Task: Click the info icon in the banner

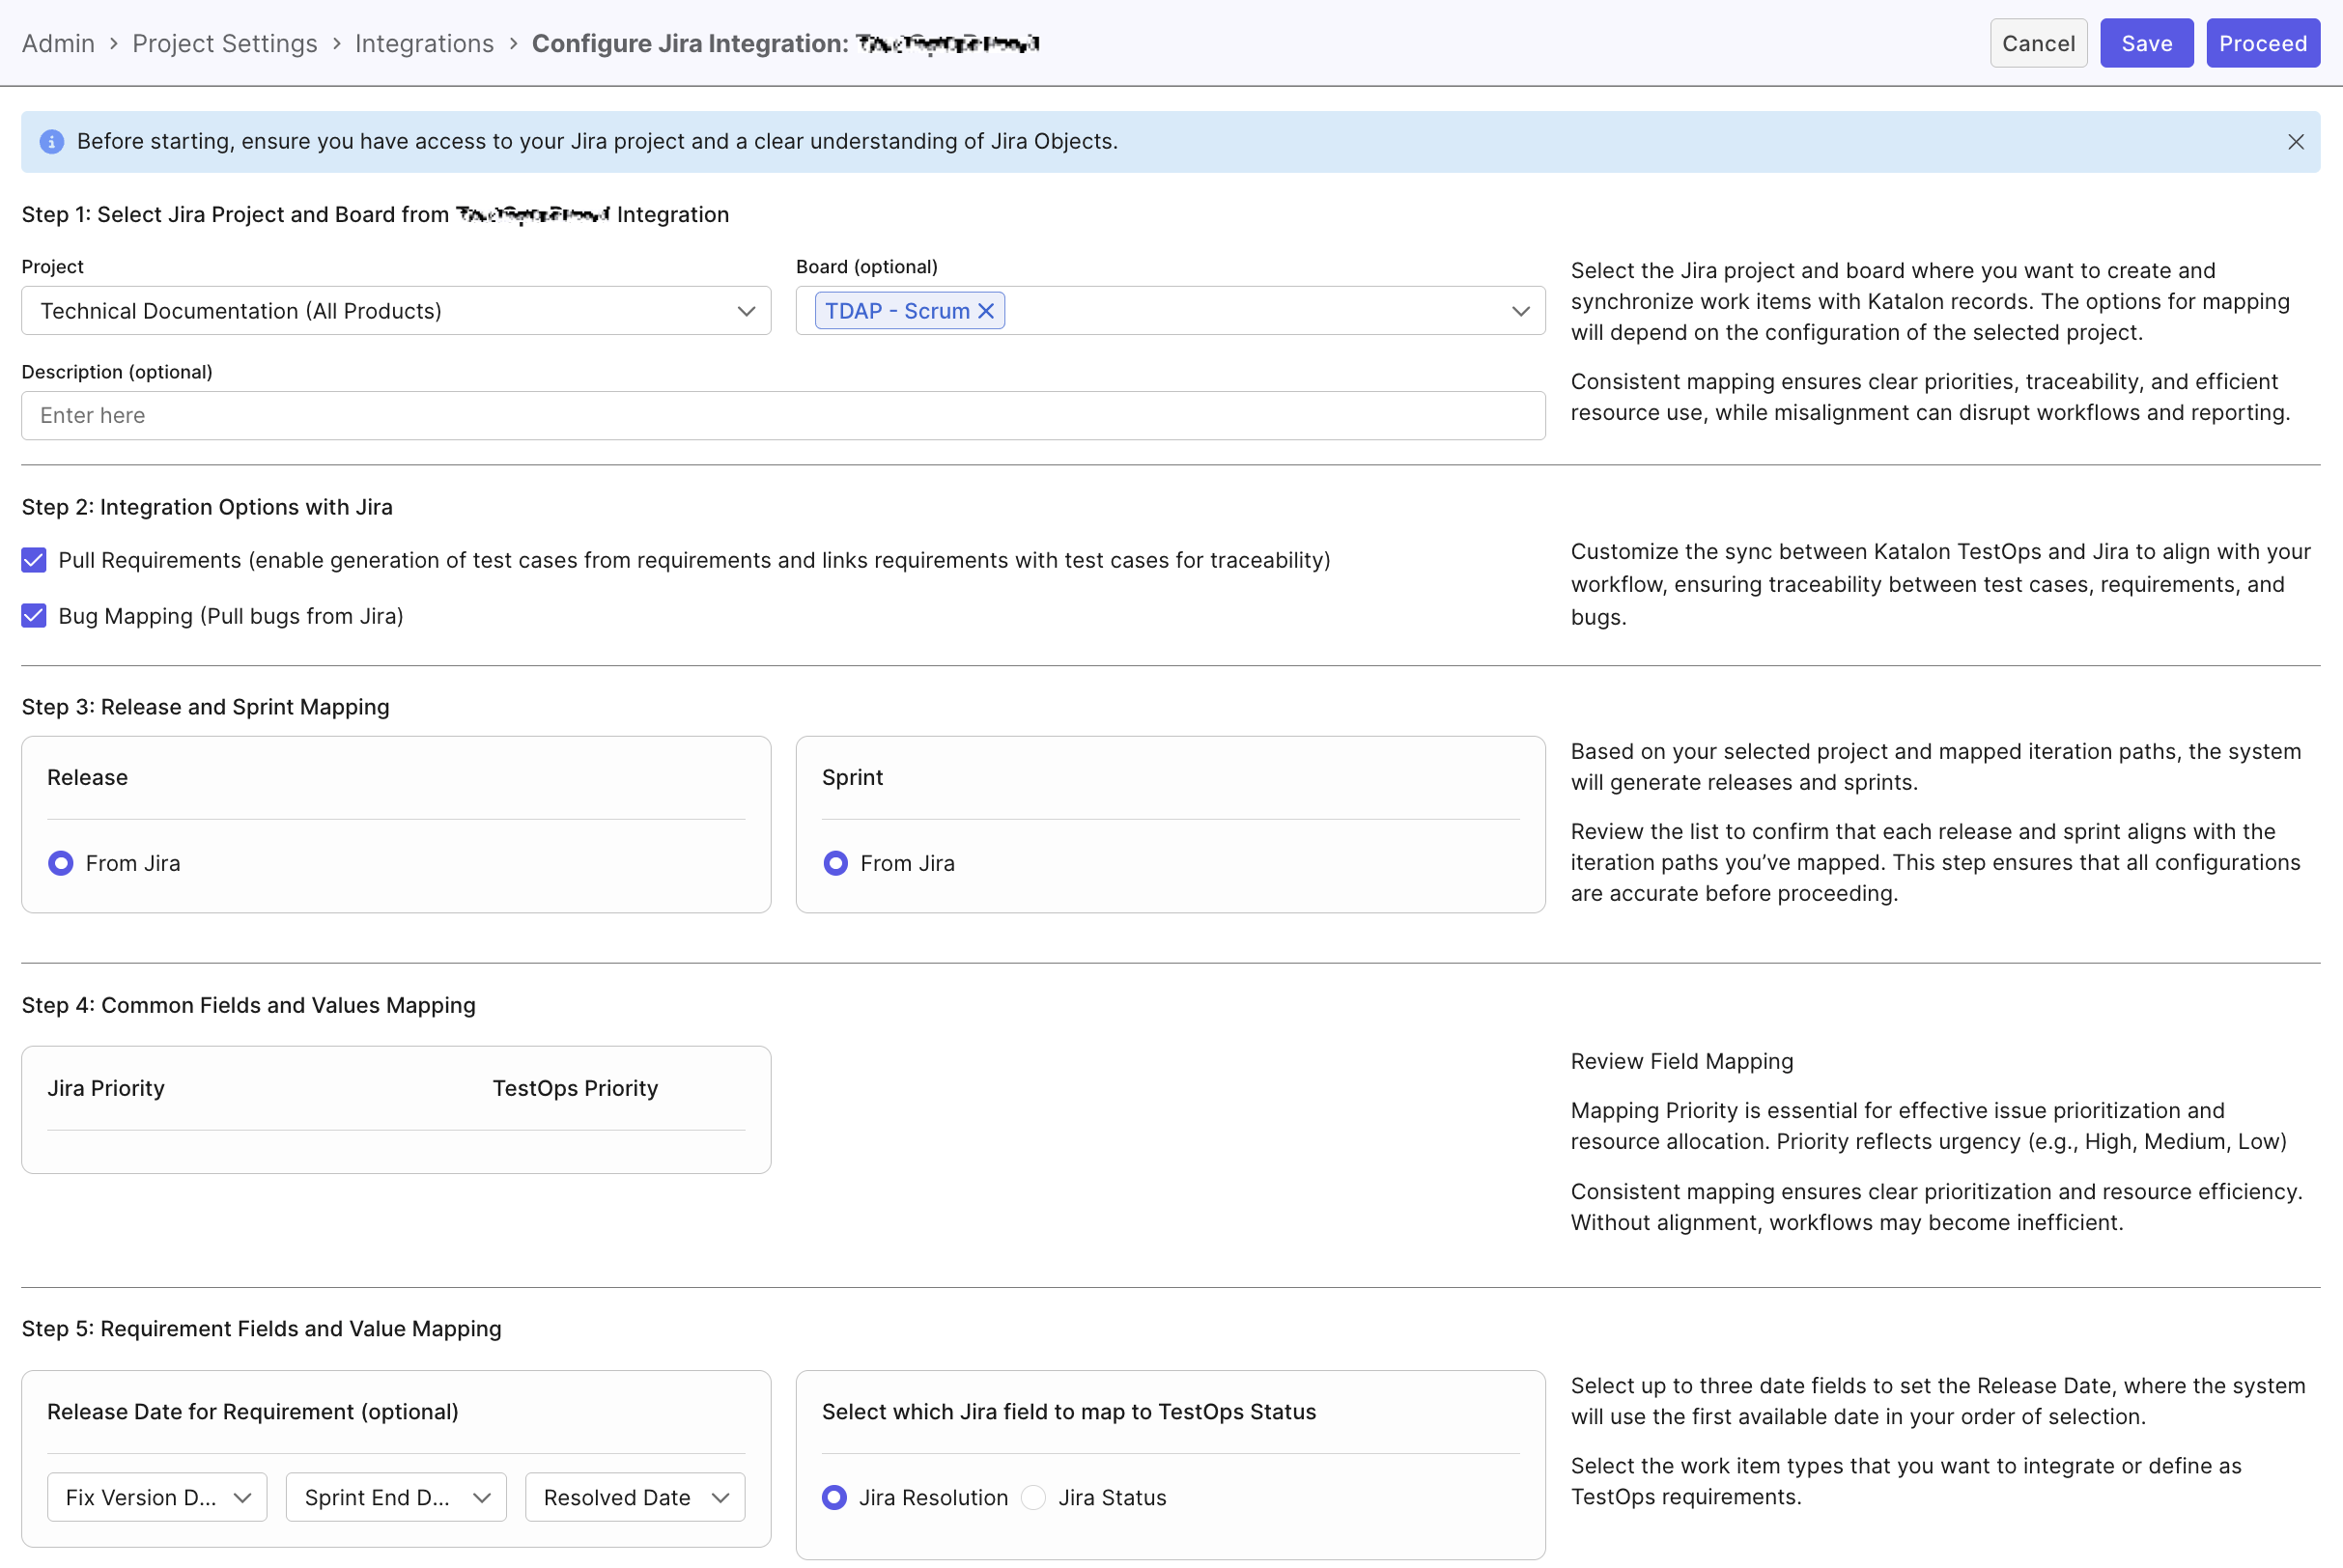Action: pyautogui.click(x=52, y=142)
